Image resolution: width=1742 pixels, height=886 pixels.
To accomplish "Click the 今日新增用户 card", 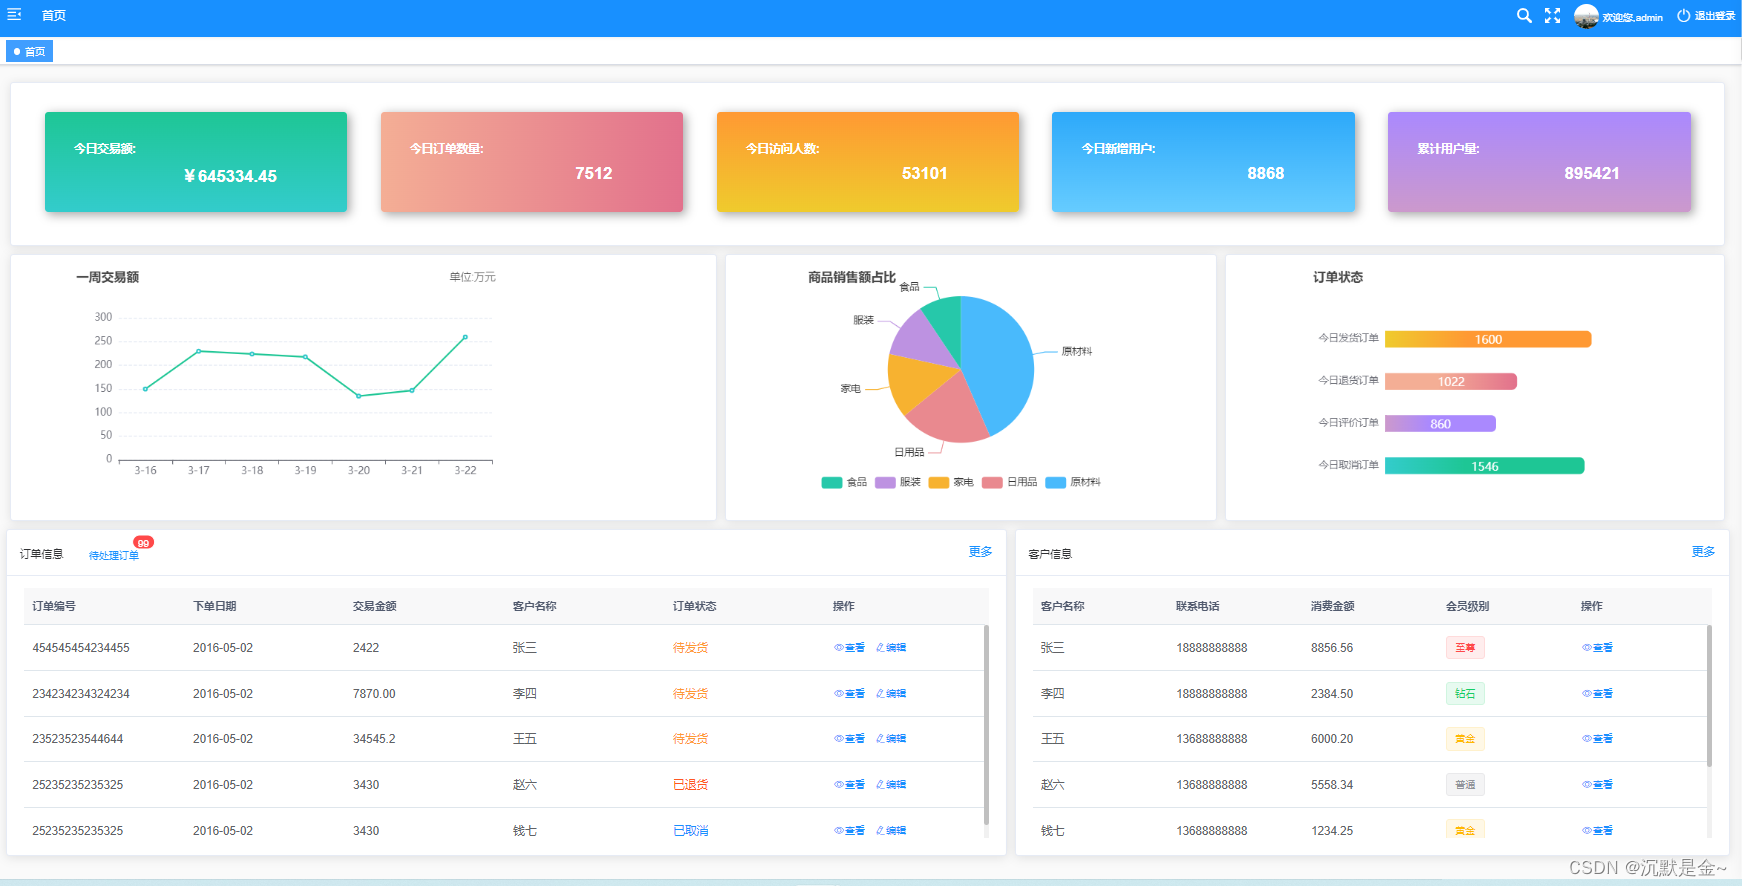I will [x=1203, y=162].
